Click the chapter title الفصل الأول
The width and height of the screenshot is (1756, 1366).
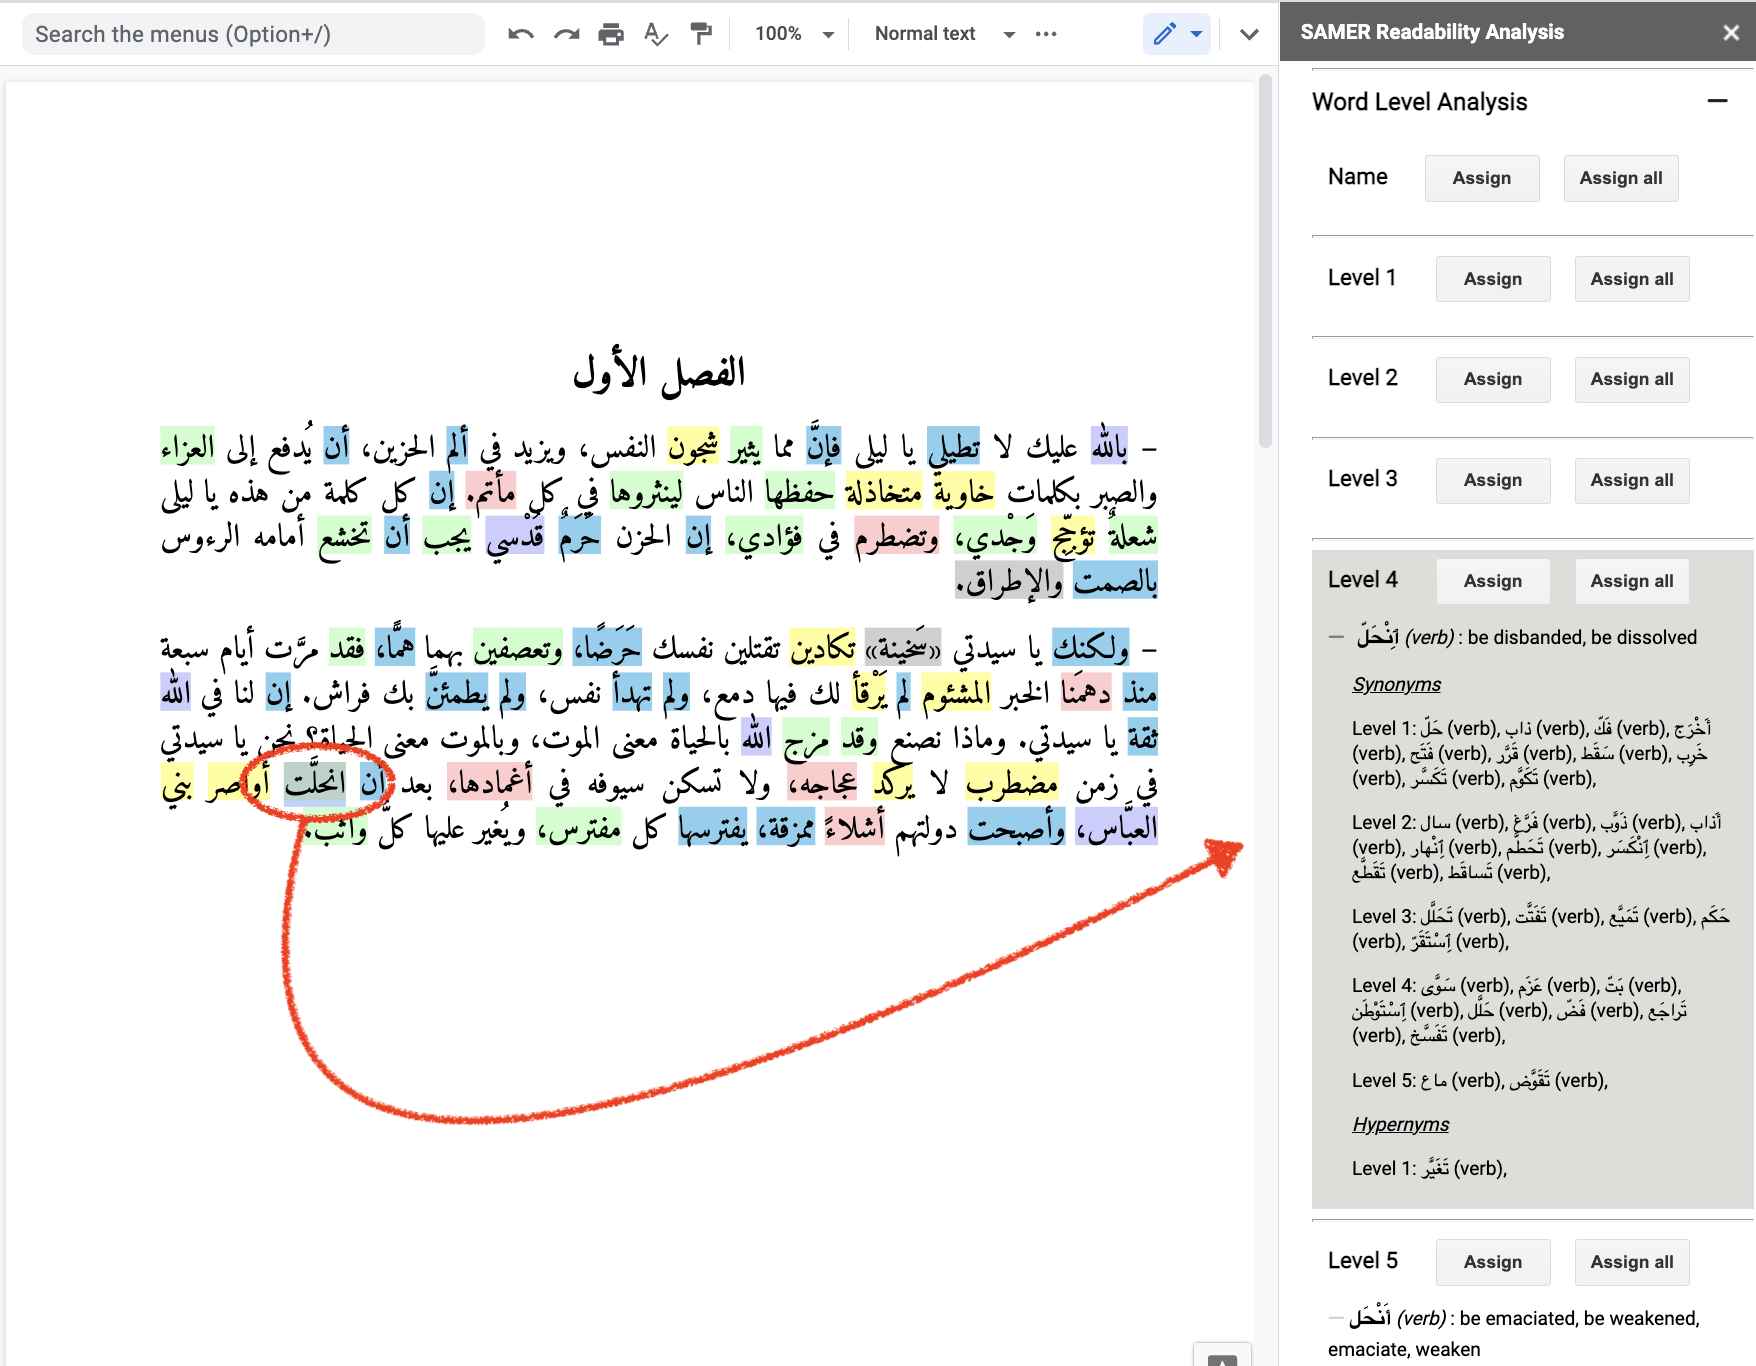[x=659, y=373]
